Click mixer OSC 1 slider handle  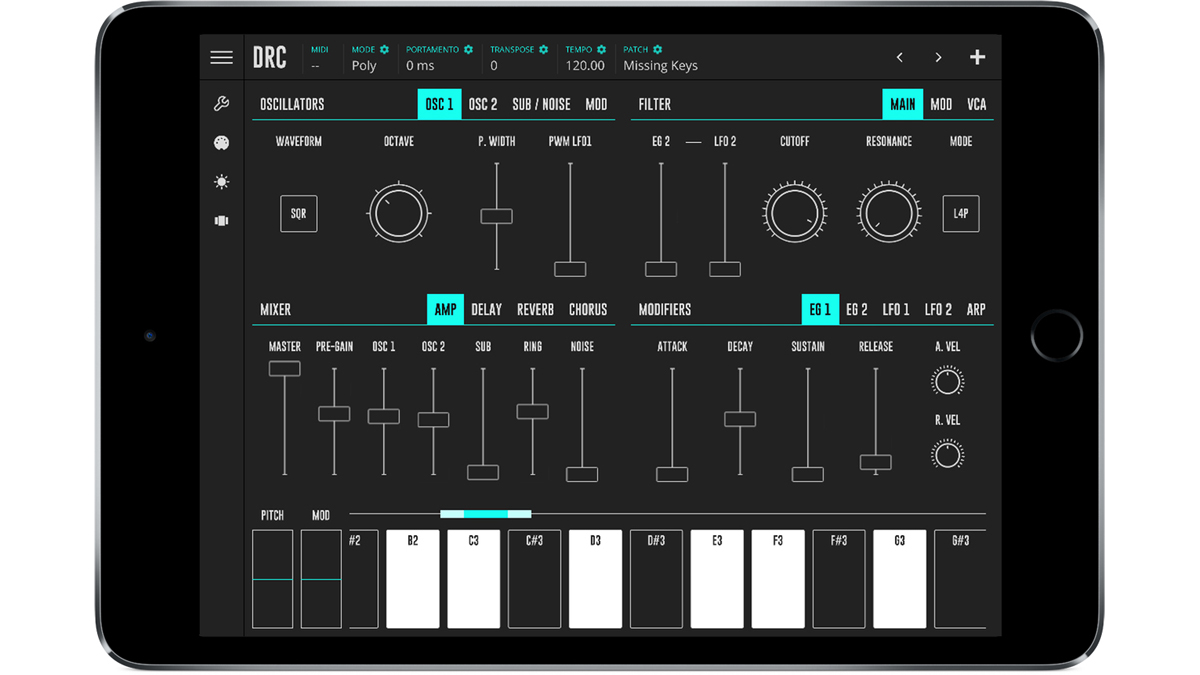tap(384, 416)
